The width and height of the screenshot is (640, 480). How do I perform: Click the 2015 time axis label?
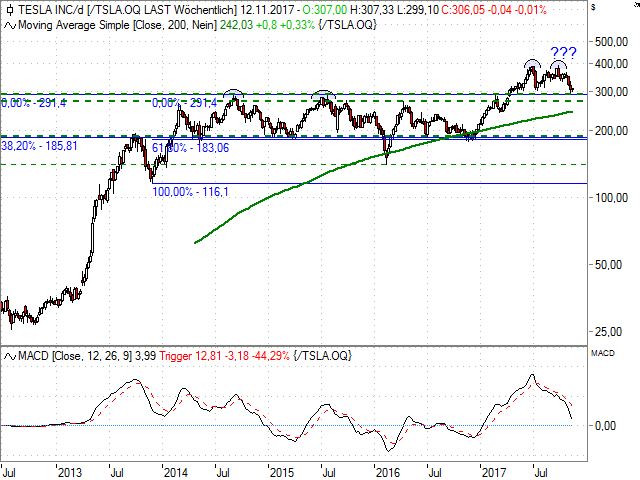click(282, 473)
